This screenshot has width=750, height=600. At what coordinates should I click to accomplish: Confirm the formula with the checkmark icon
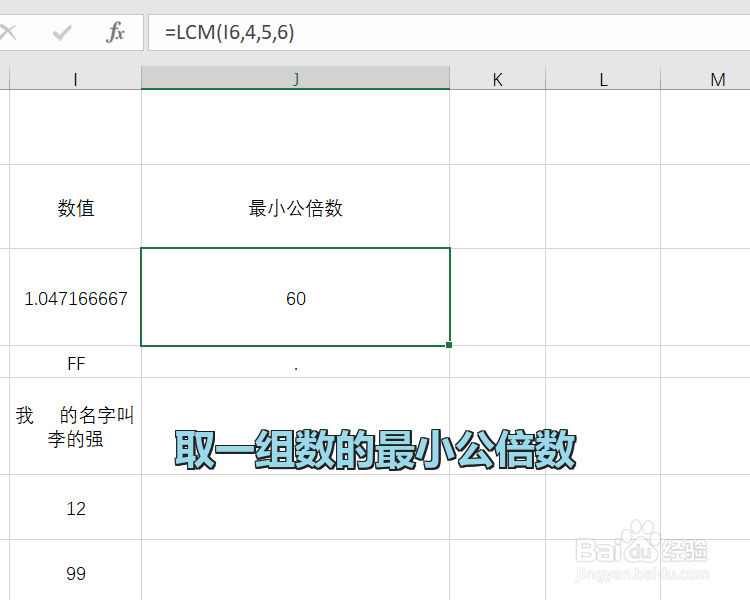[62, 33]
